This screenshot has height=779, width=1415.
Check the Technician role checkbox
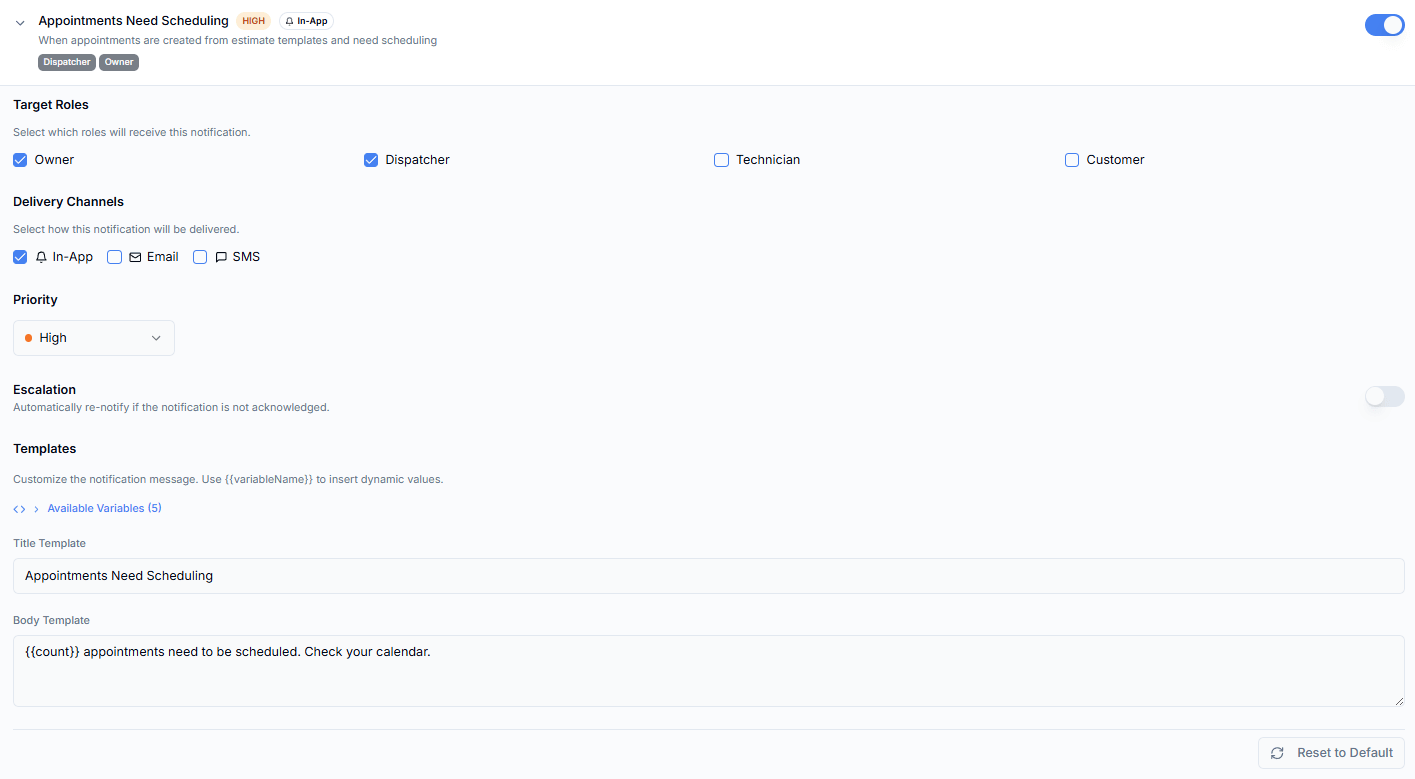721,160
